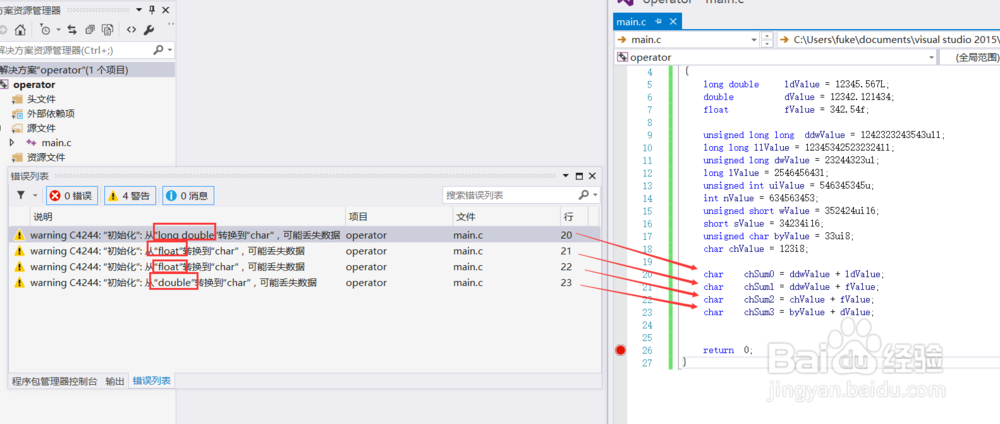Viewport: 1000px width, 424px height.
Task: Open the (全局范围) scope dropdown
Action: click(x=969, y=57)
